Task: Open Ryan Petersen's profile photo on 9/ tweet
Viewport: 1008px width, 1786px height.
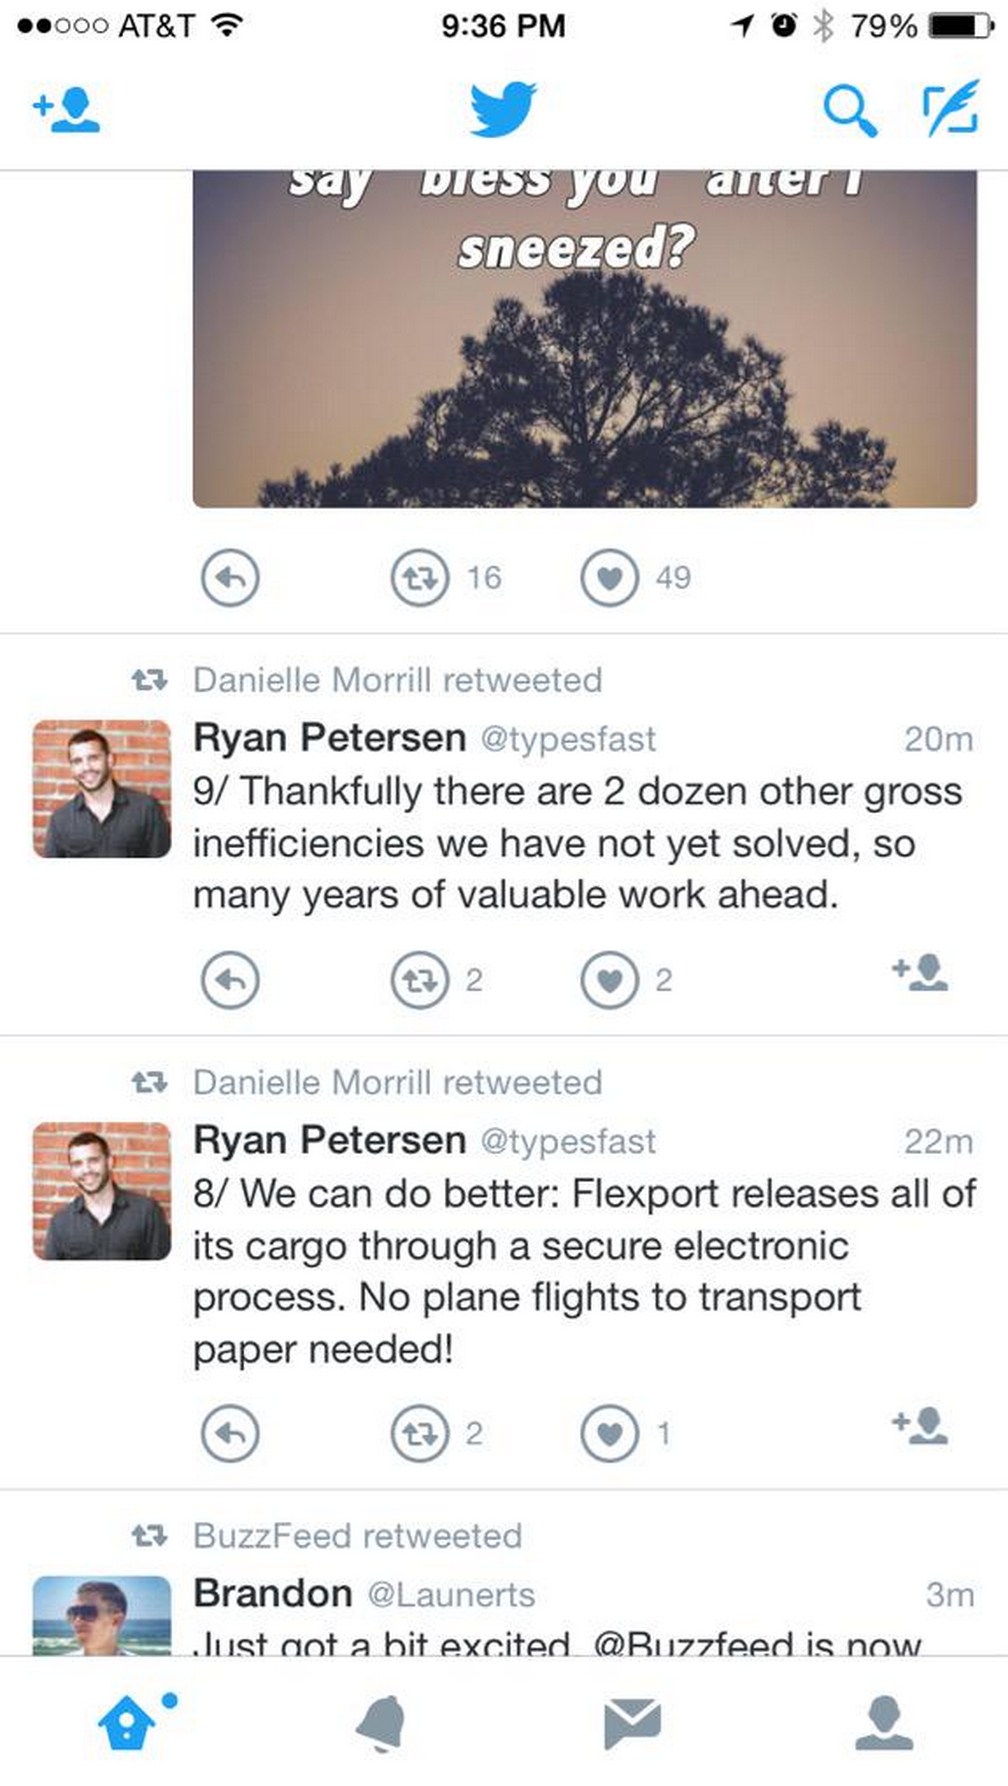Action: point(102,789)
